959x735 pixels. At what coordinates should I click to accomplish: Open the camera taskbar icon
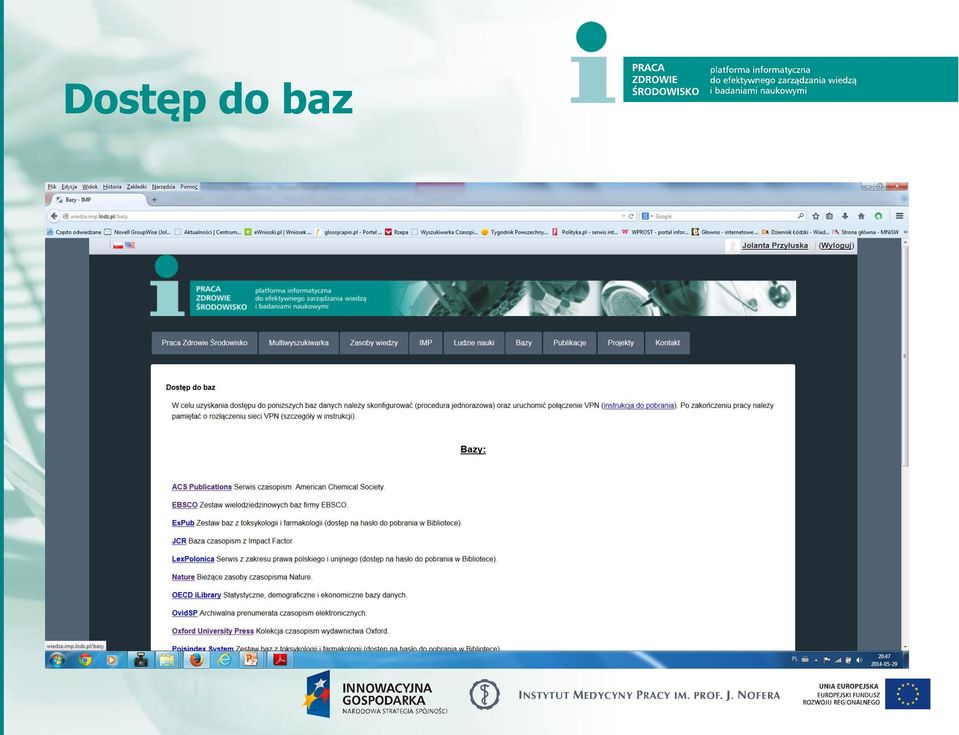[x=141, y=660]
